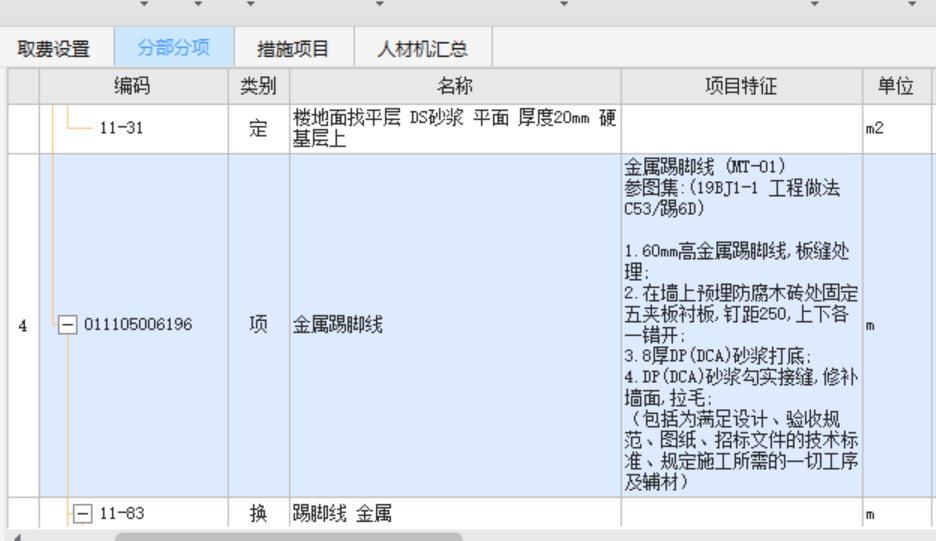Open the 措施项目 tab
Screen dimensions: 936x541
(293, 48)
